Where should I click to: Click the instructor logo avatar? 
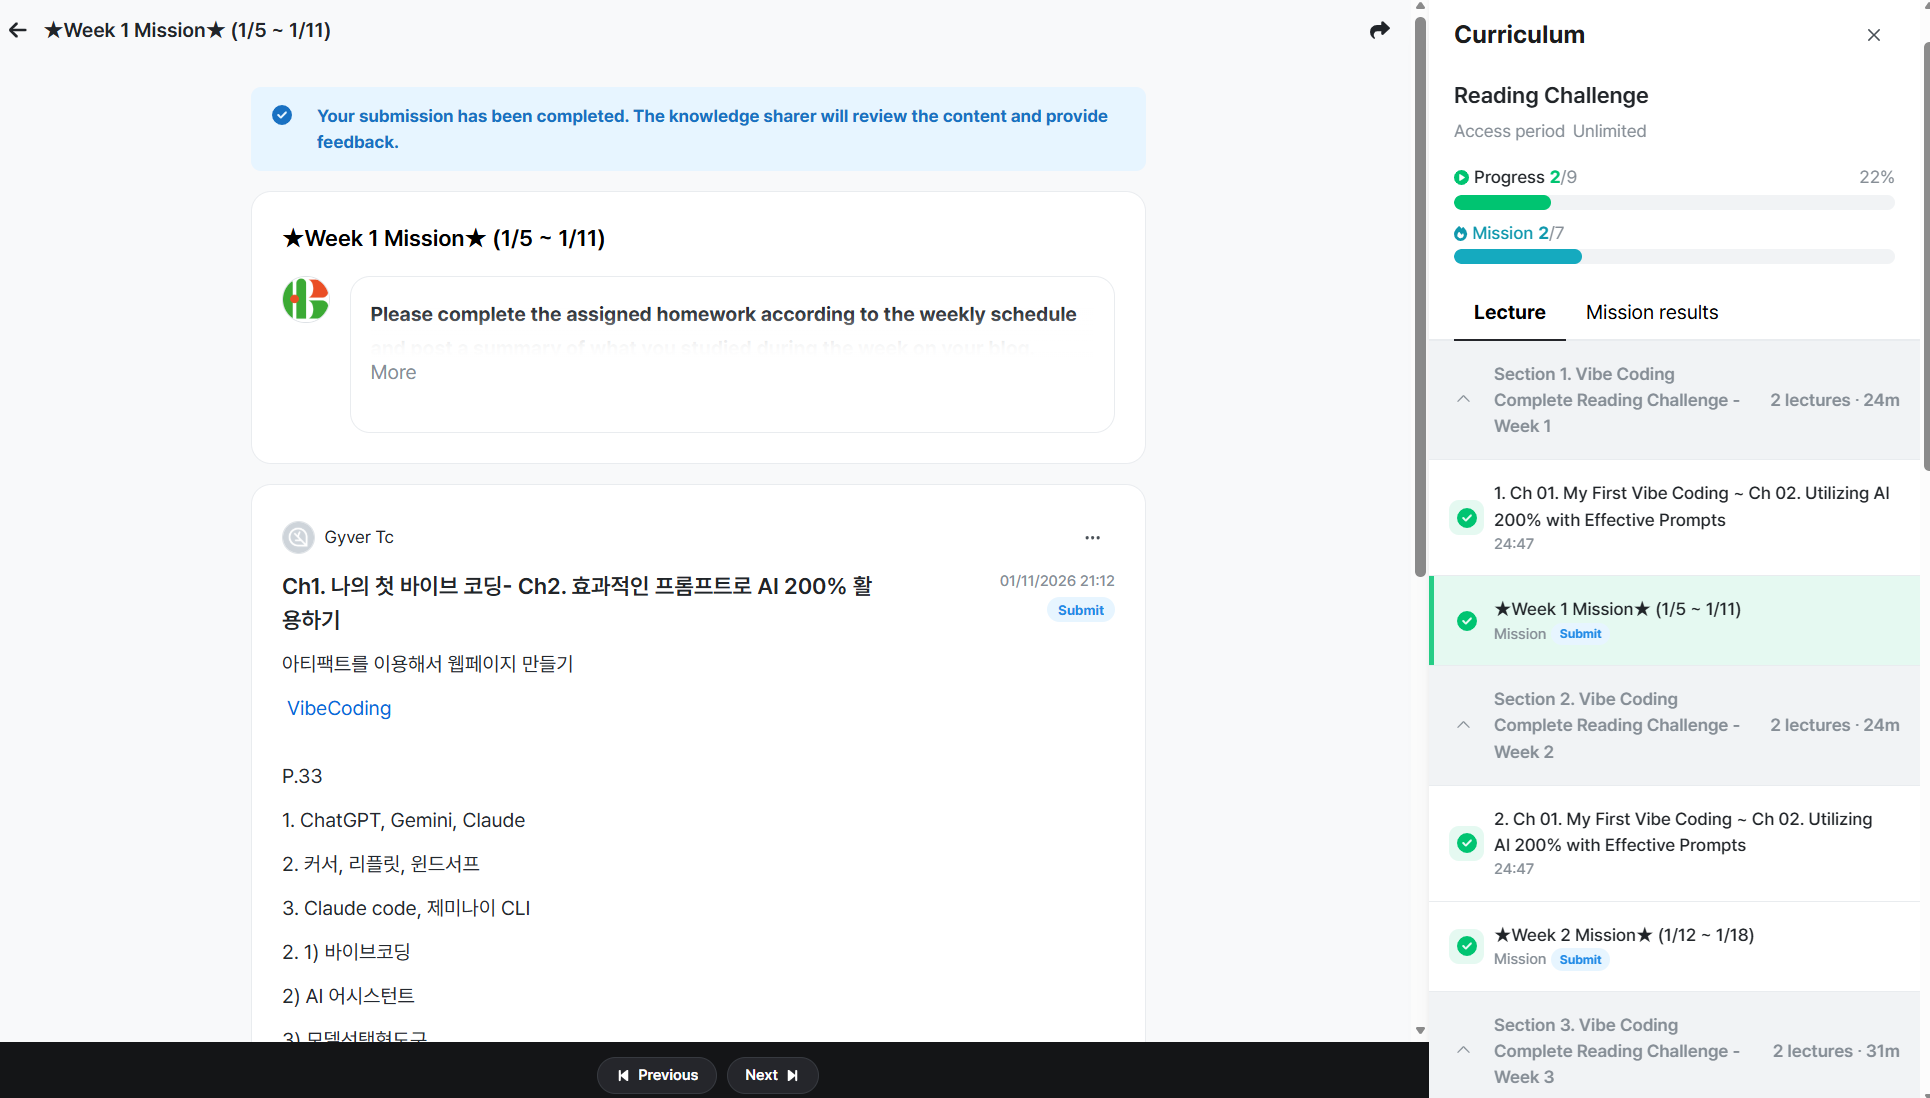click(x=306, y=299)
